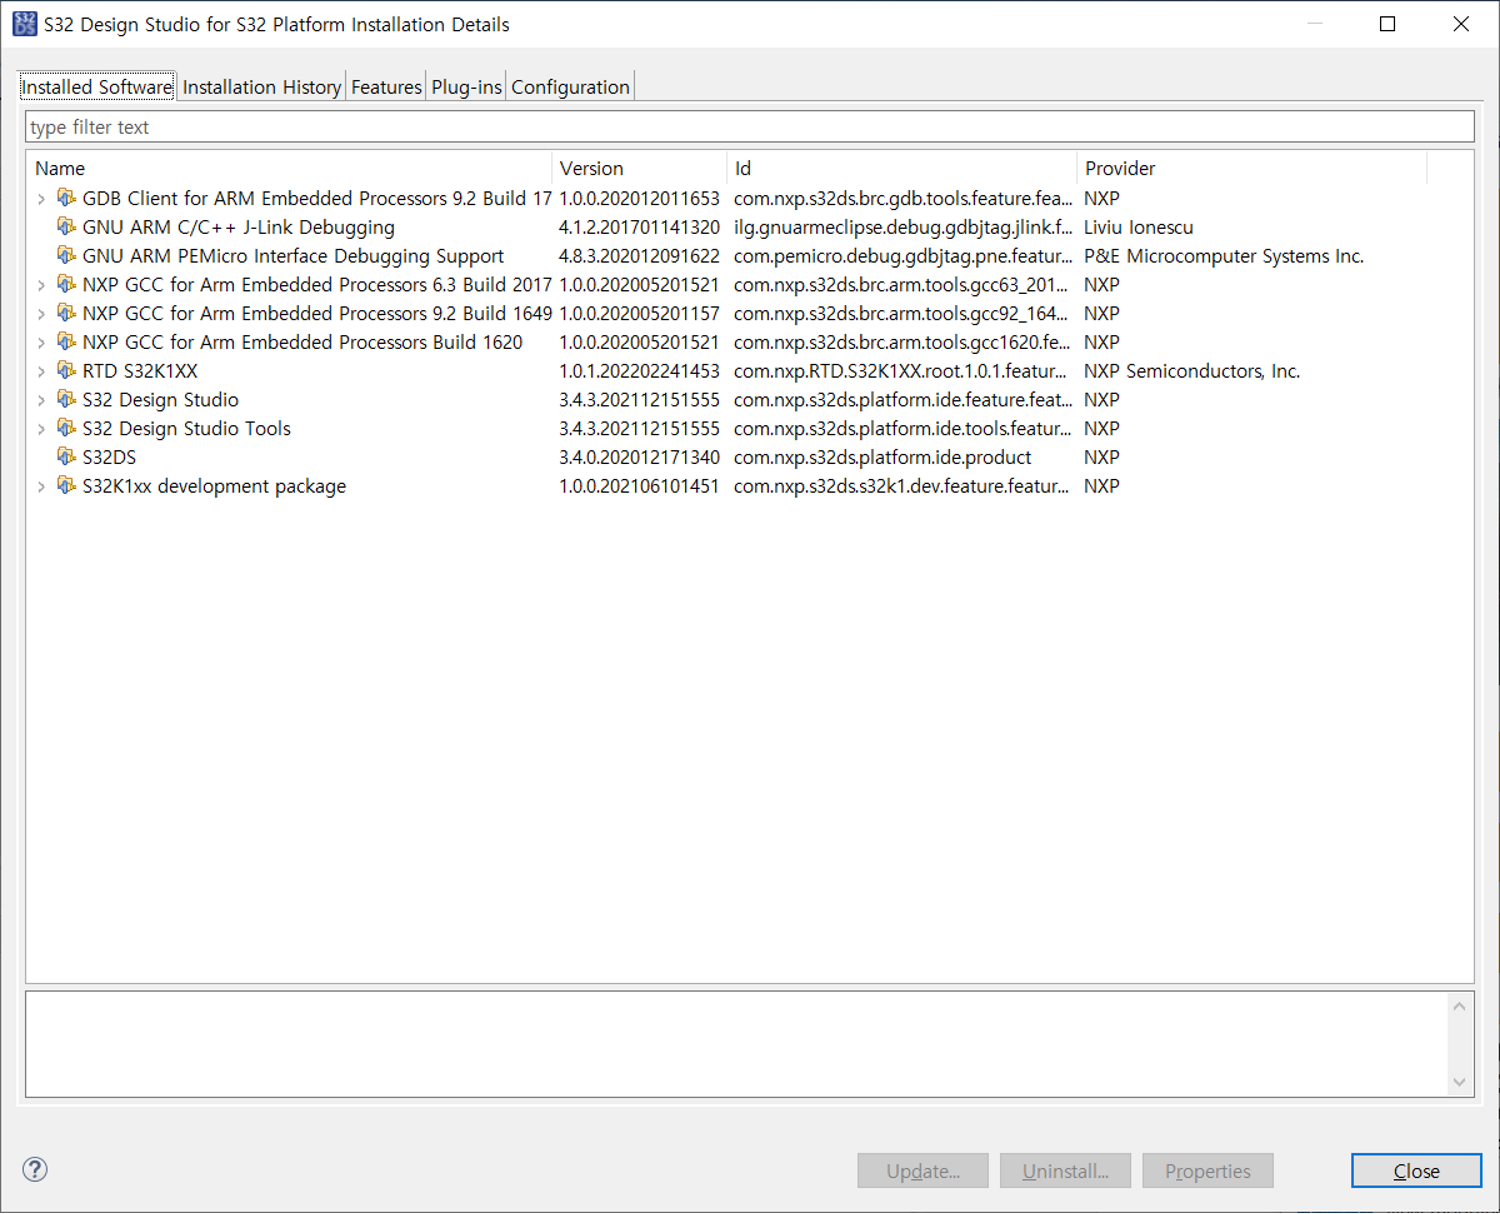
Task: Click the Update... button
Action: (x=923, y=1171)
